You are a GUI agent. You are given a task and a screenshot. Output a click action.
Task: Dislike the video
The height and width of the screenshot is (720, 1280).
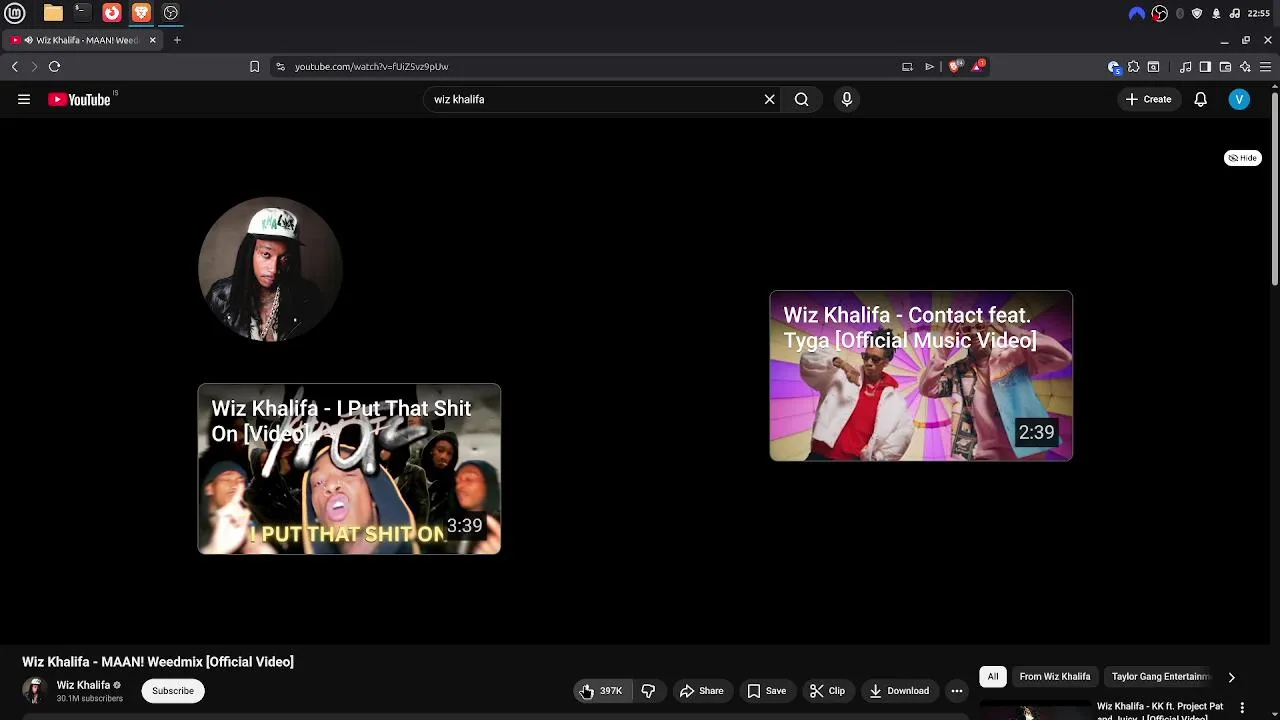648,691
